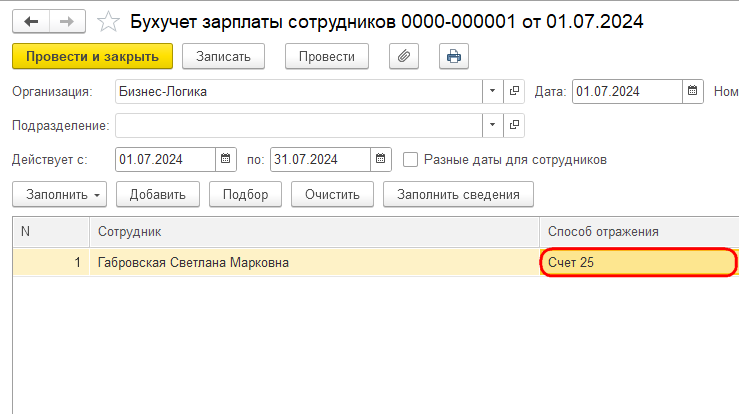739x414 pixels.
Task: Post document with Провести button
Action: (x=327, y=57)
